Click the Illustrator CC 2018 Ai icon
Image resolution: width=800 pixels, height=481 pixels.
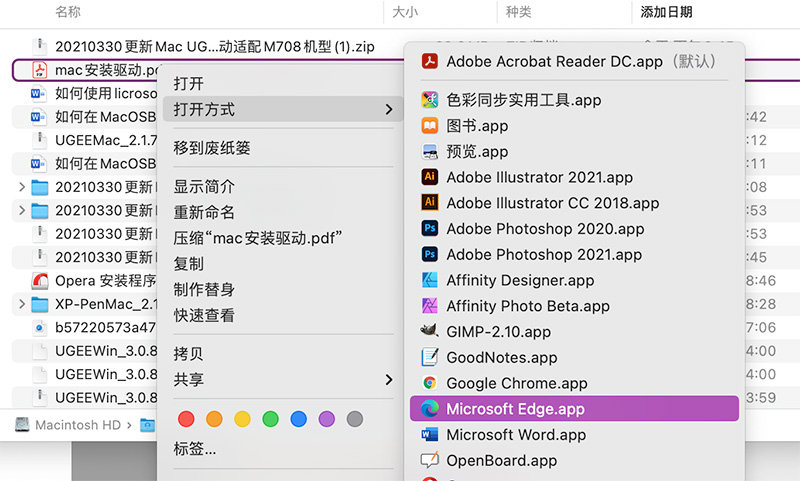(430, 202)
